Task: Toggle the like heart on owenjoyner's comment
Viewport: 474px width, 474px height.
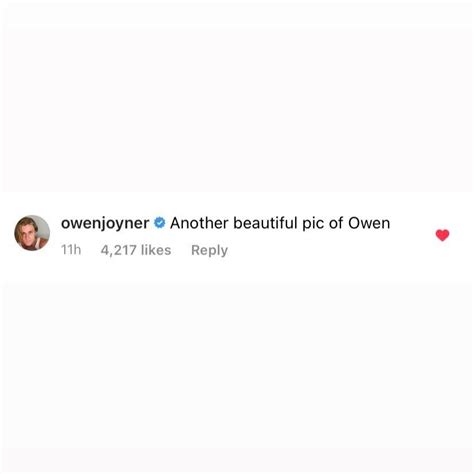Action: coord(442,235)
